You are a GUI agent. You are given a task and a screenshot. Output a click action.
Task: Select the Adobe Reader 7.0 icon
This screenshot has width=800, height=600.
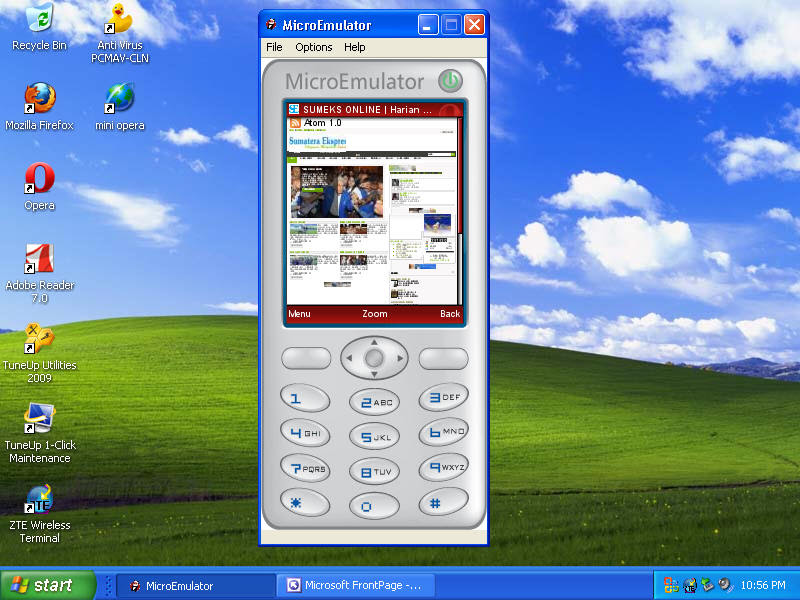pyautogui.click(x=39, y=273)
